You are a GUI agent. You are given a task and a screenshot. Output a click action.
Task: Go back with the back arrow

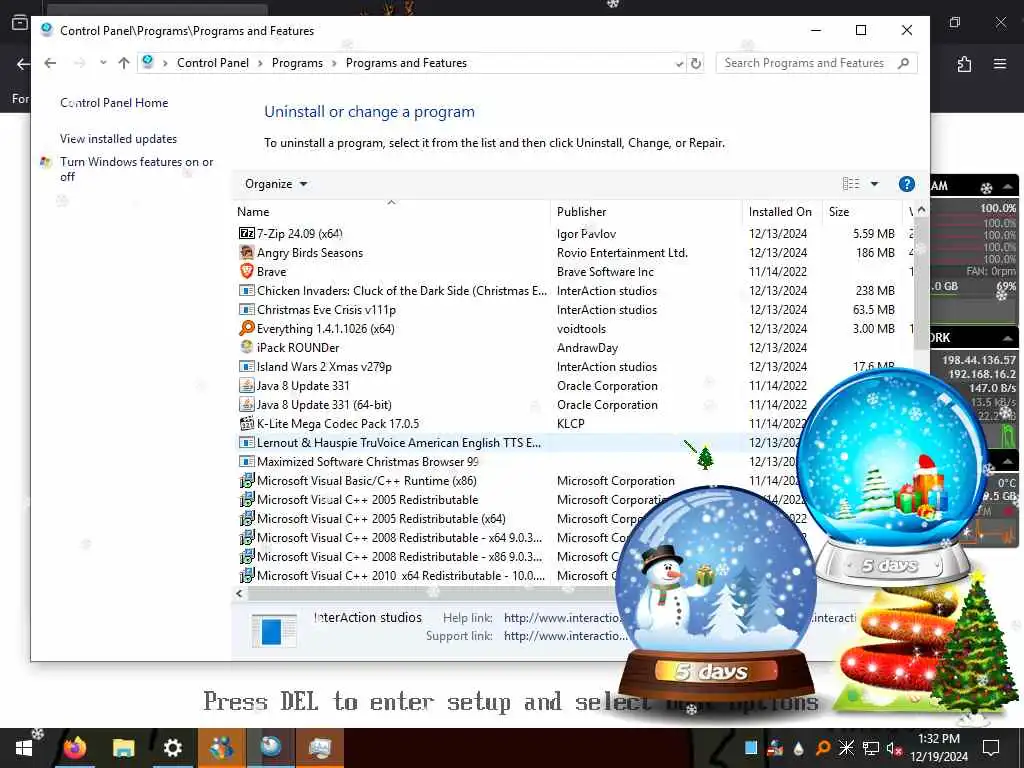pyautogui.click(x=50, y=63)
